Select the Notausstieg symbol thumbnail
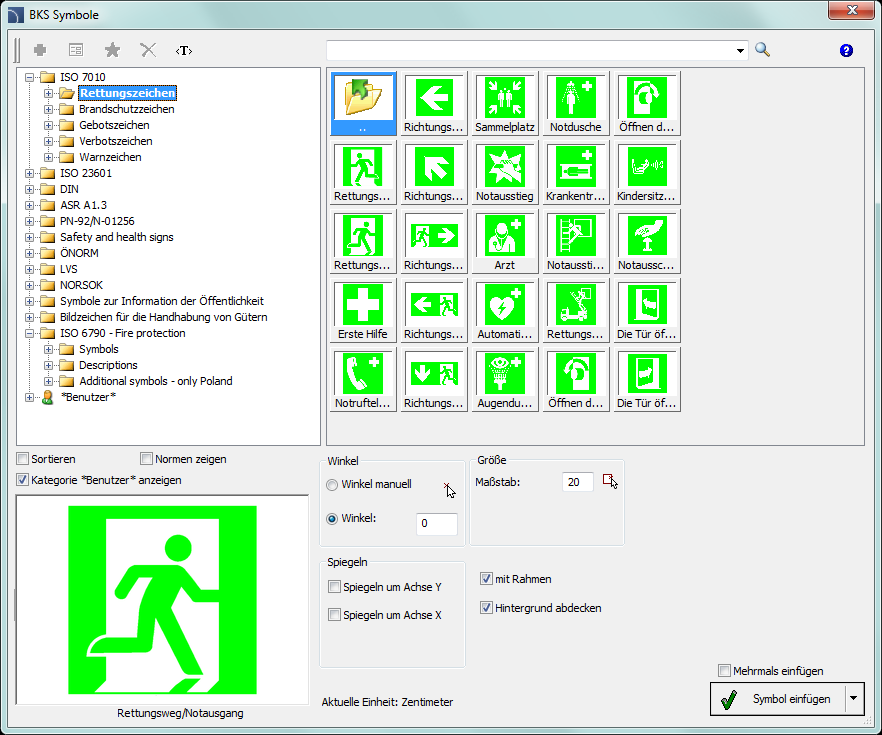The width and height of the screenshot is (882, 735). coord(505,173)
